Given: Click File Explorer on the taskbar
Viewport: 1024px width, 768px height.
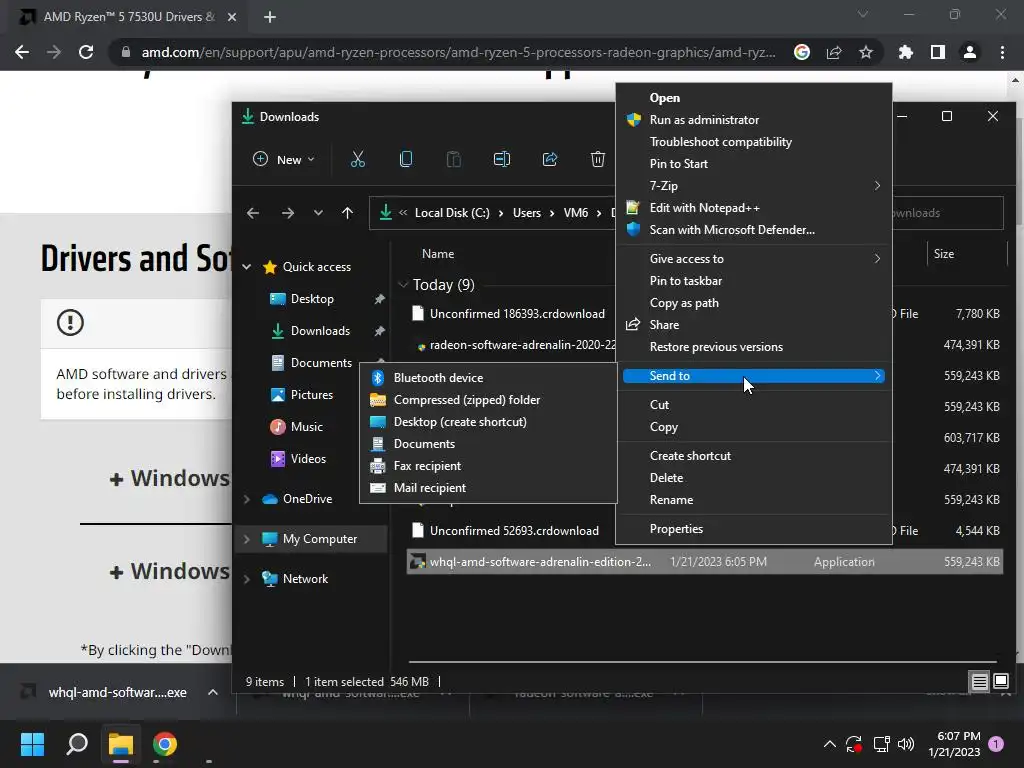Looking at the screenshot, I should 121,744.
